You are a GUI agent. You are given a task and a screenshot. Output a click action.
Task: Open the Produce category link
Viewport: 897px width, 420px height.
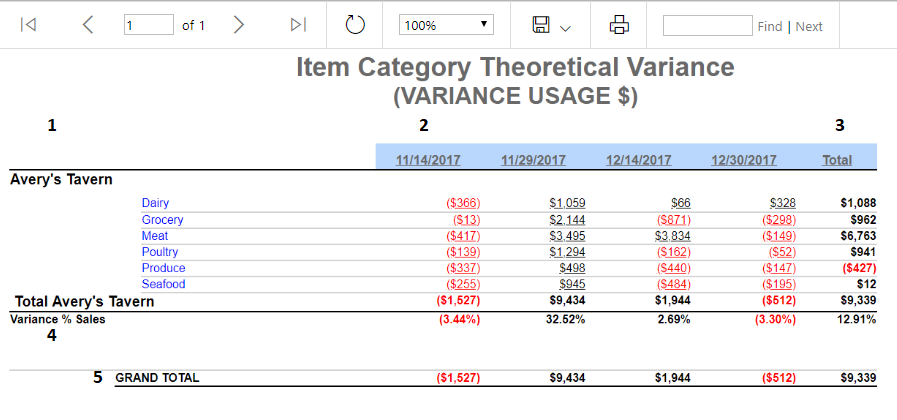tap(164, 268)
